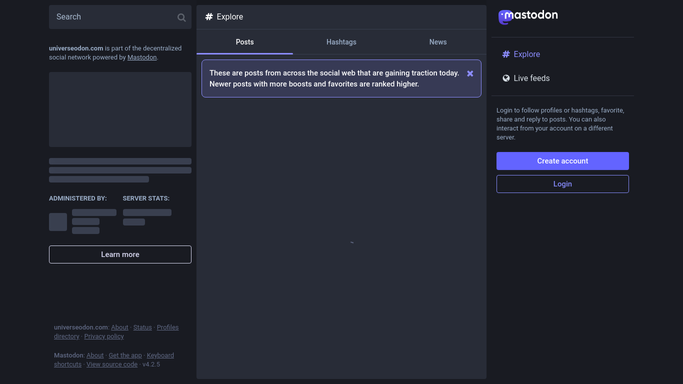
Task: Open the Mastodon link in server description
Action: tap(142, 57)
